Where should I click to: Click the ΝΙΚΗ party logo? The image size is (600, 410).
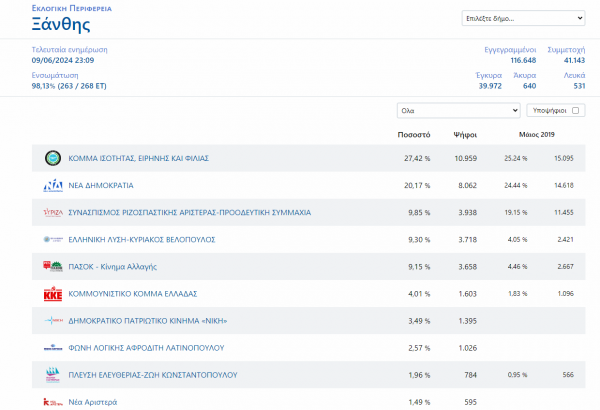point(53,321)
